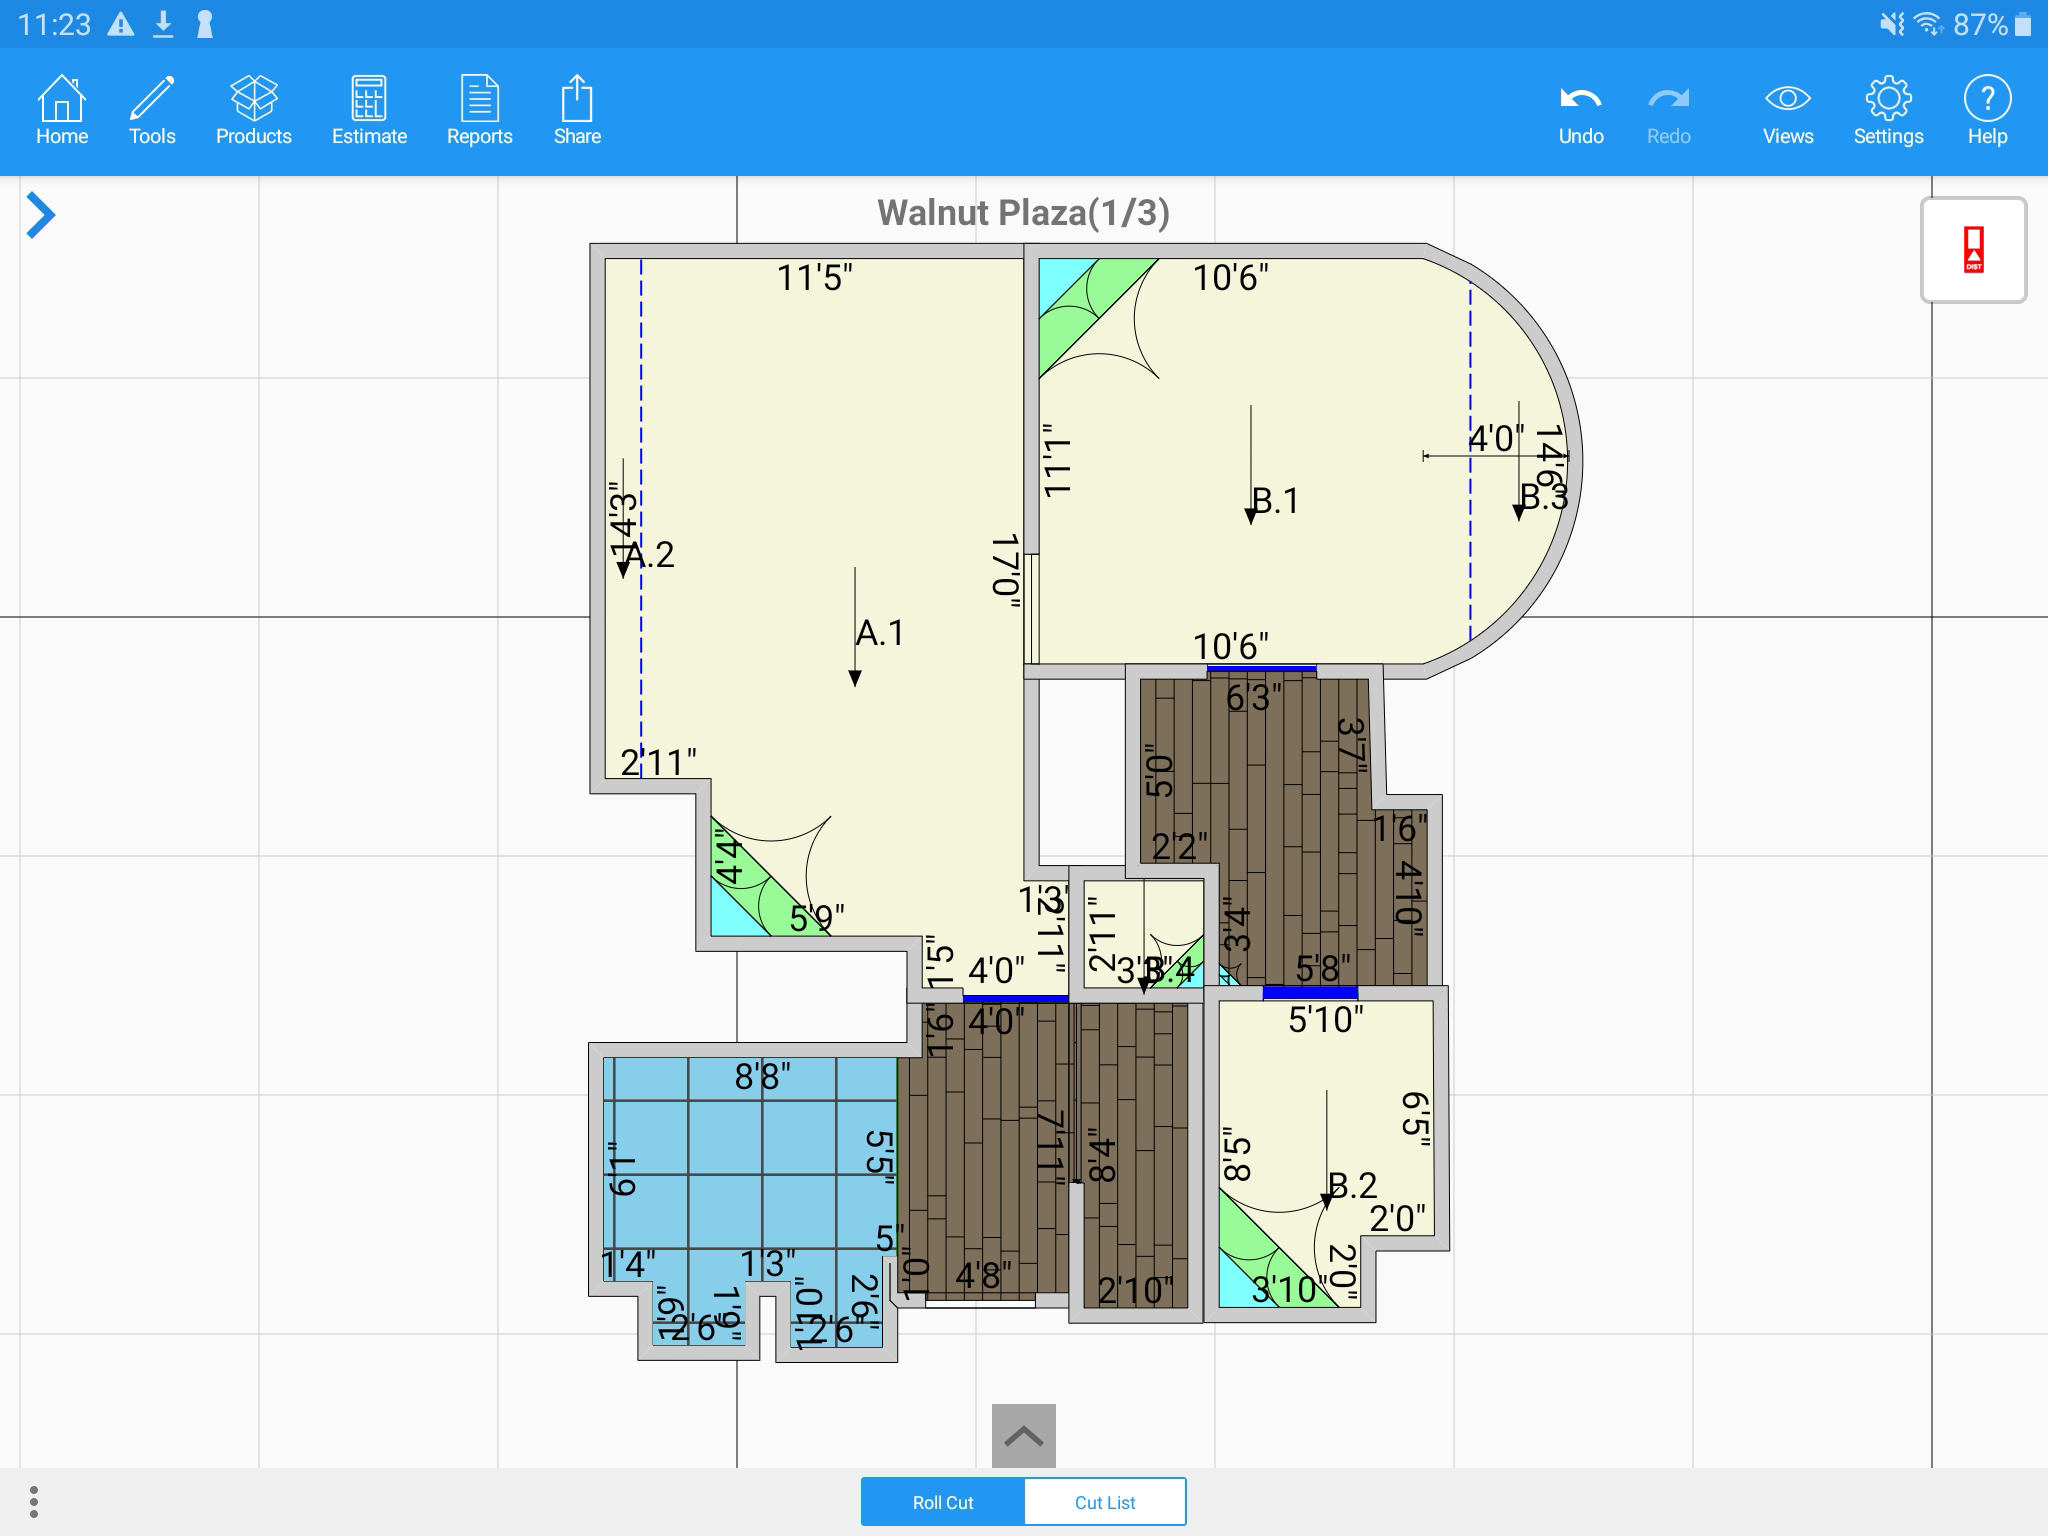2048x1536 pixels.
Task: Expand the bottom panel up-chevron
Action: pos(1023,1436)
